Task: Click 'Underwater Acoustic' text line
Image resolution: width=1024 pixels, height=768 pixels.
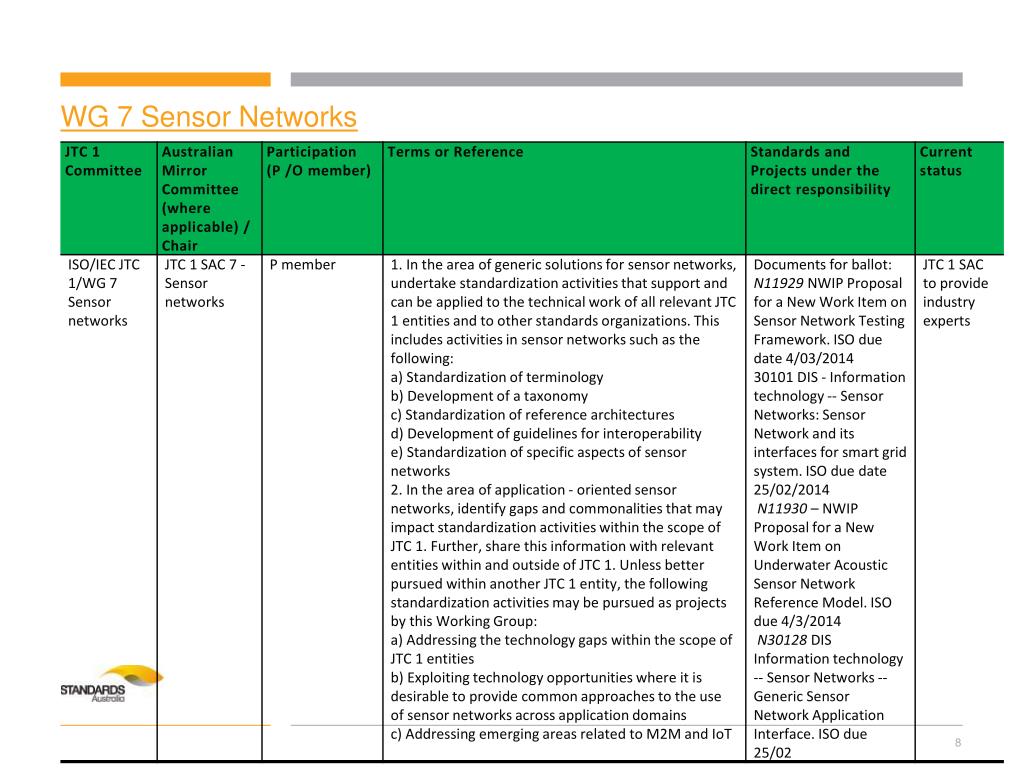Action: coord(820,566)
